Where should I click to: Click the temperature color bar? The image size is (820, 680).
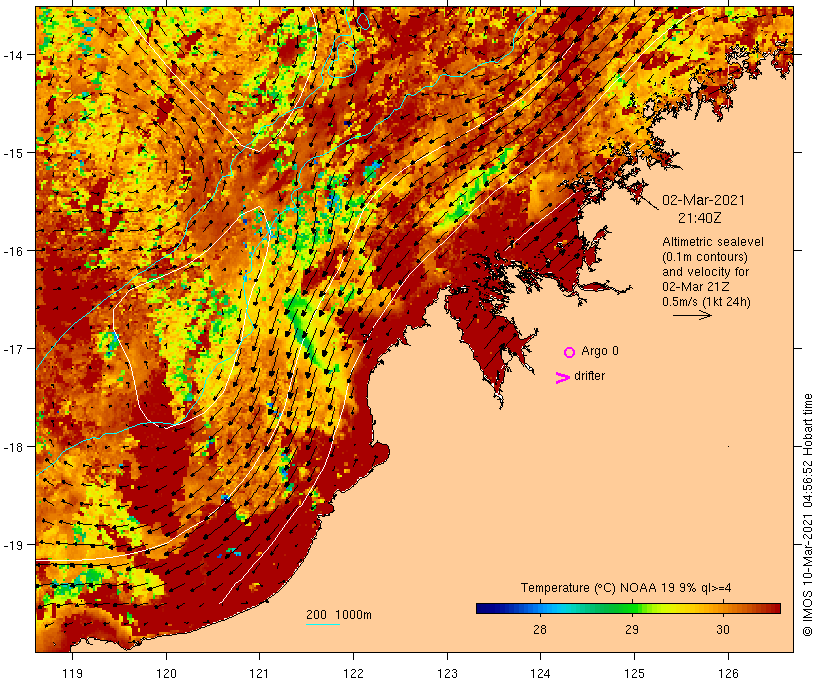tap(628, 608)
